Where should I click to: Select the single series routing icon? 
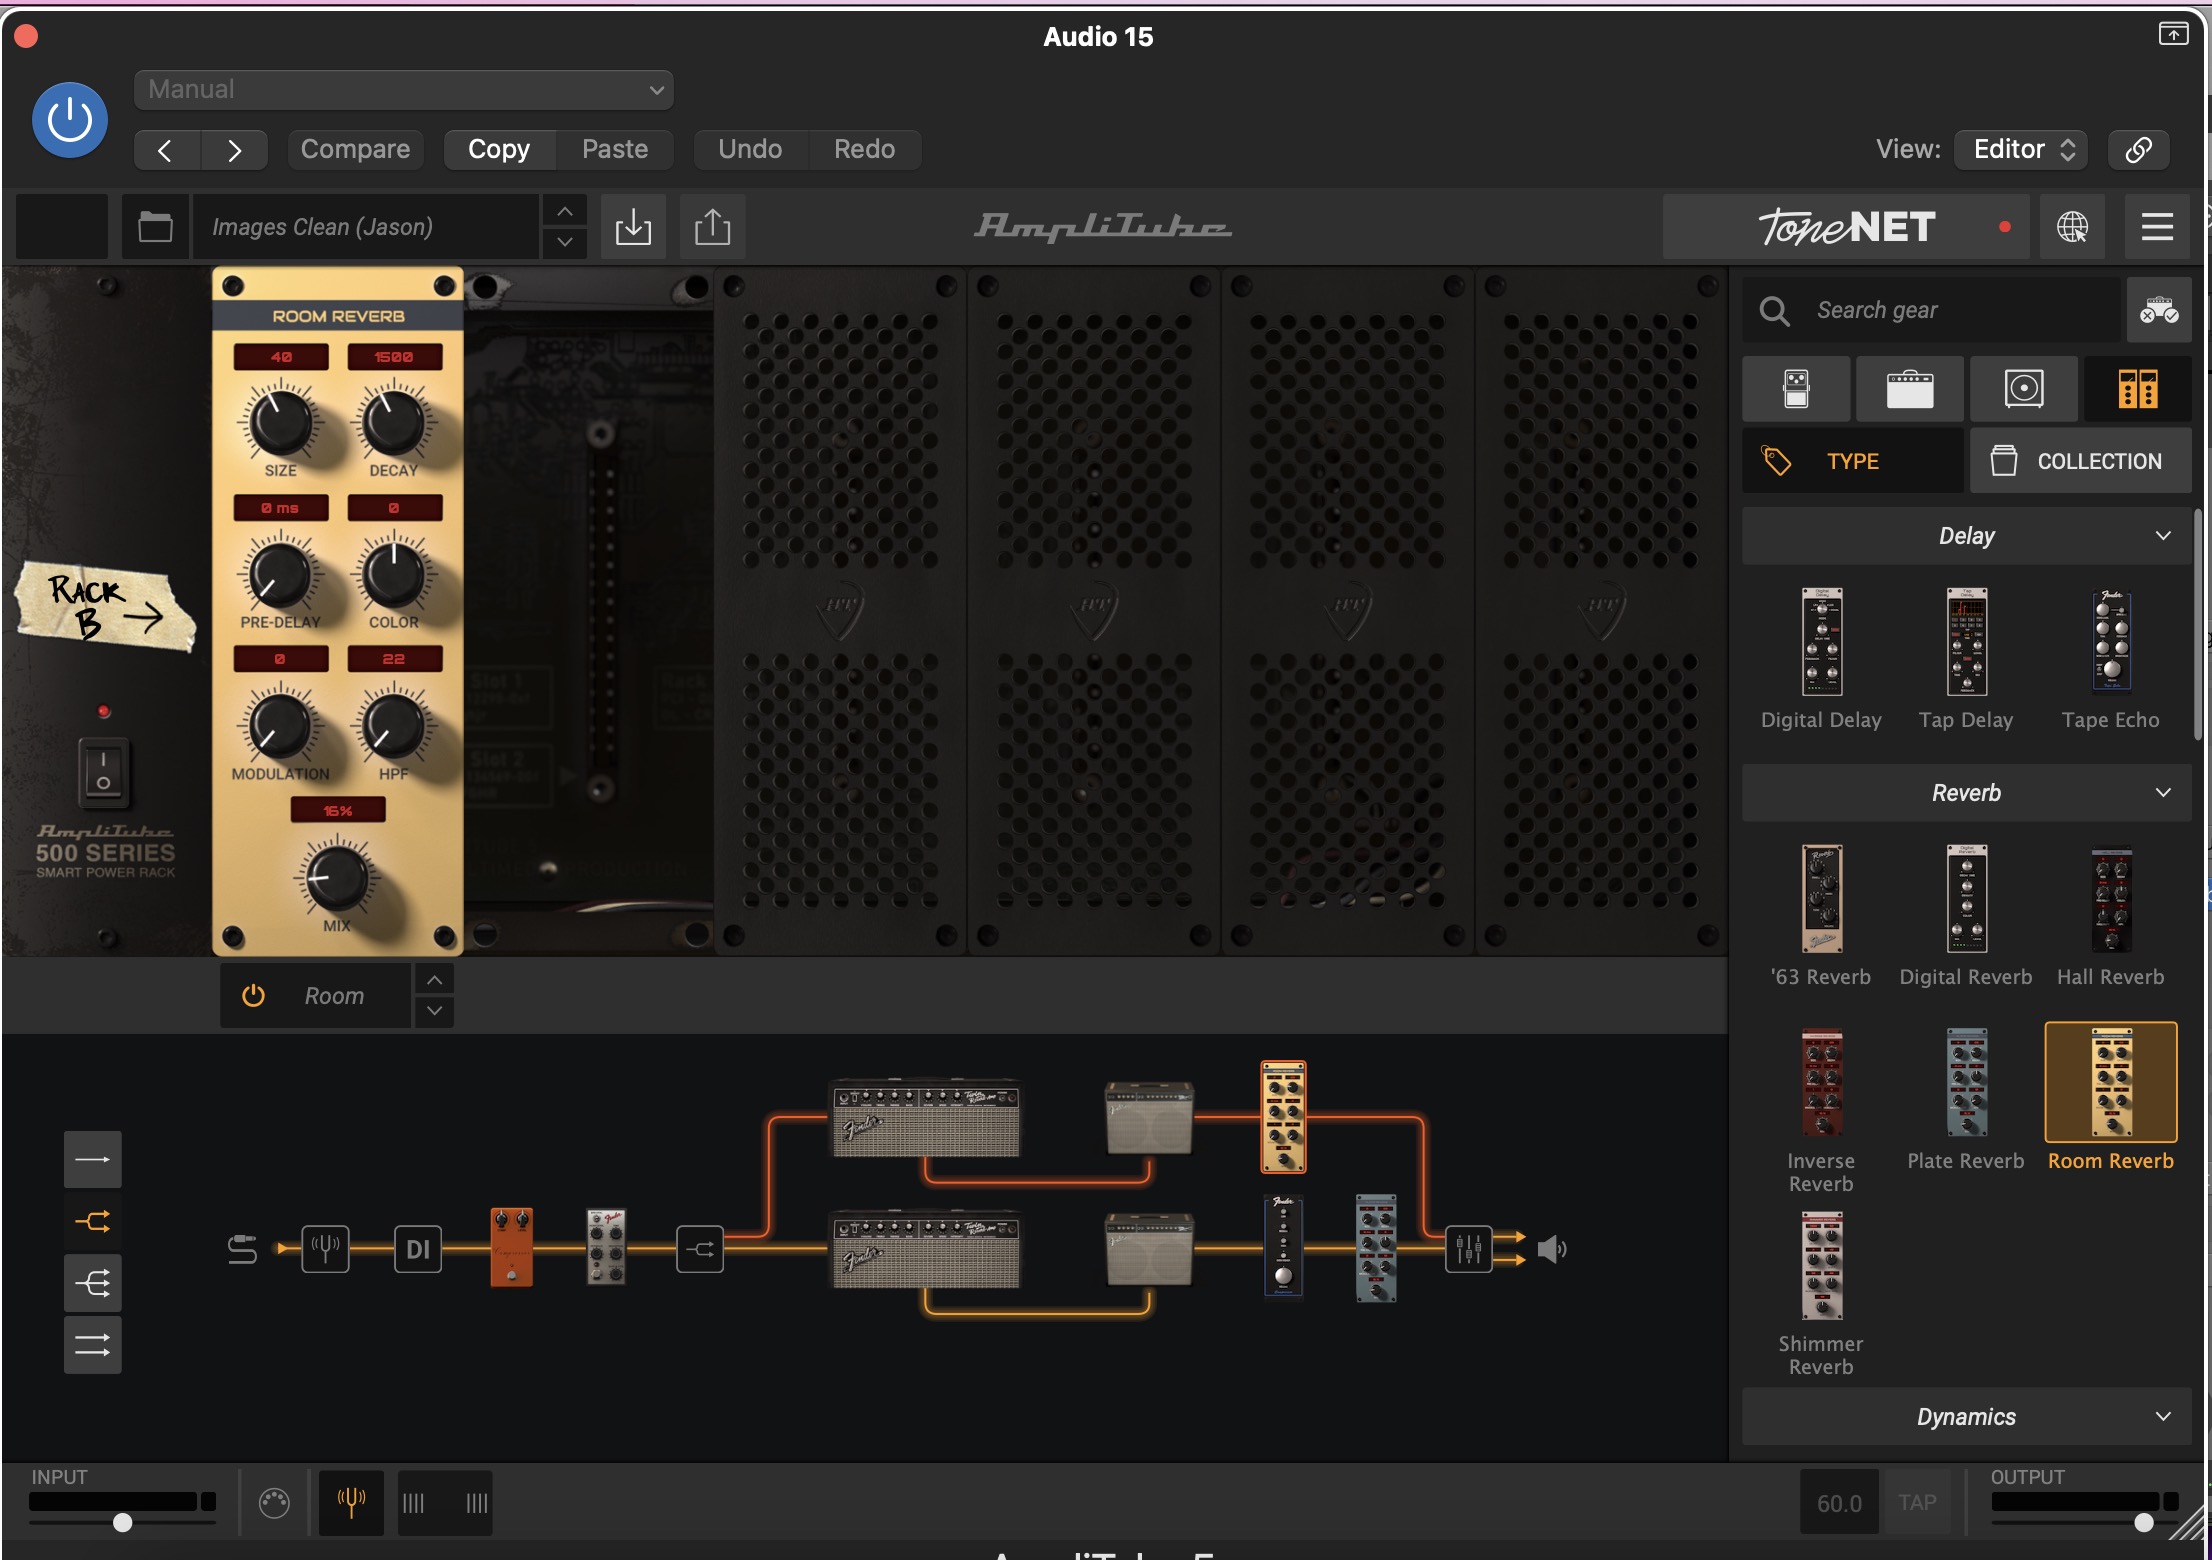pos(93,1160)
